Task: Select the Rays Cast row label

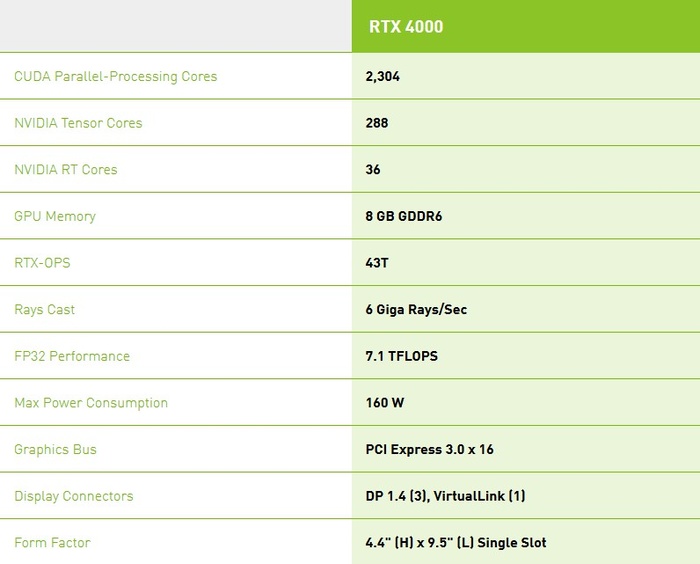Action: 45,310
